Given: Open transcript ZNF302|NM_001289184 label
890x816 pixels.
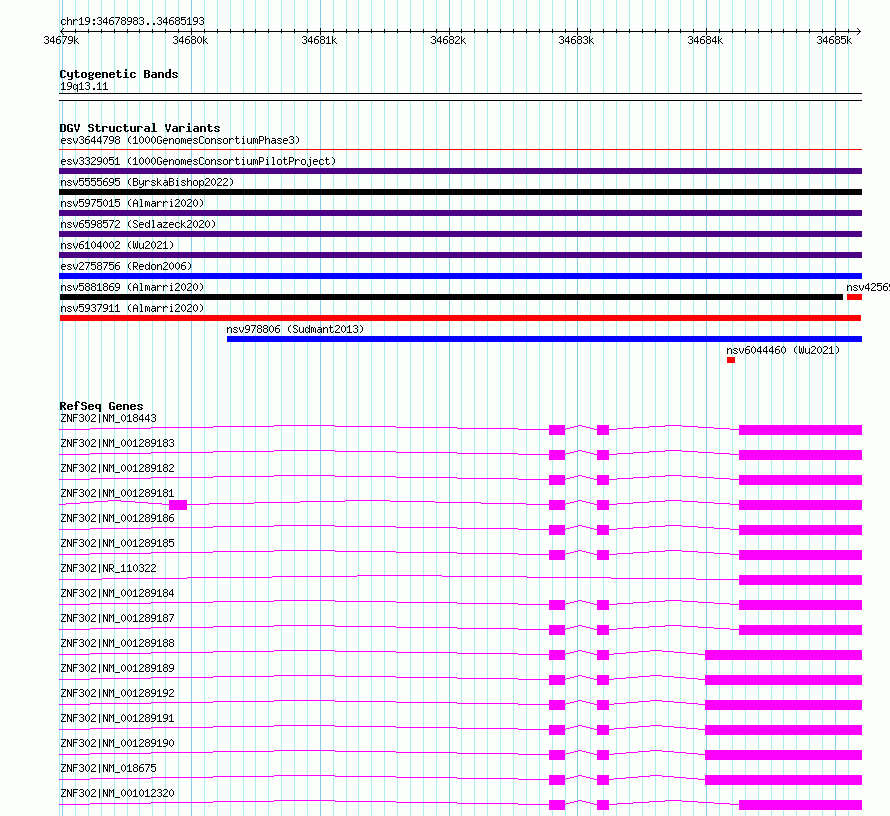Looking at the screenshot, I should pos(117,593).
